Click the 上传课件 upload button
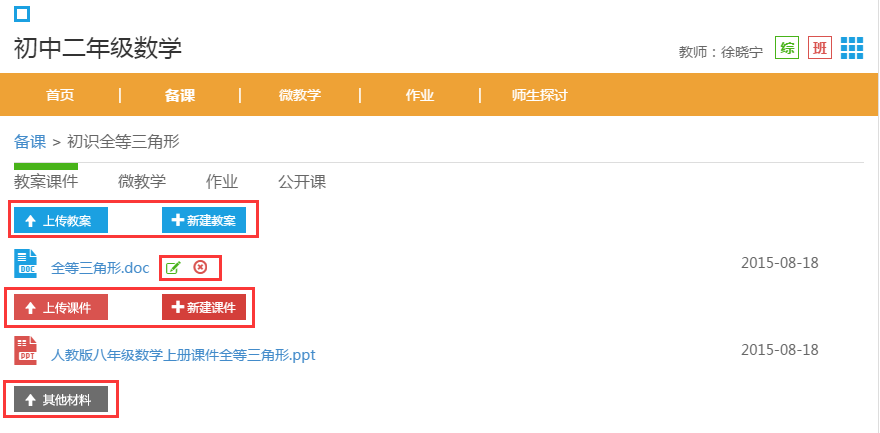This screenshot has height=433, width=880. pos(61,307)
